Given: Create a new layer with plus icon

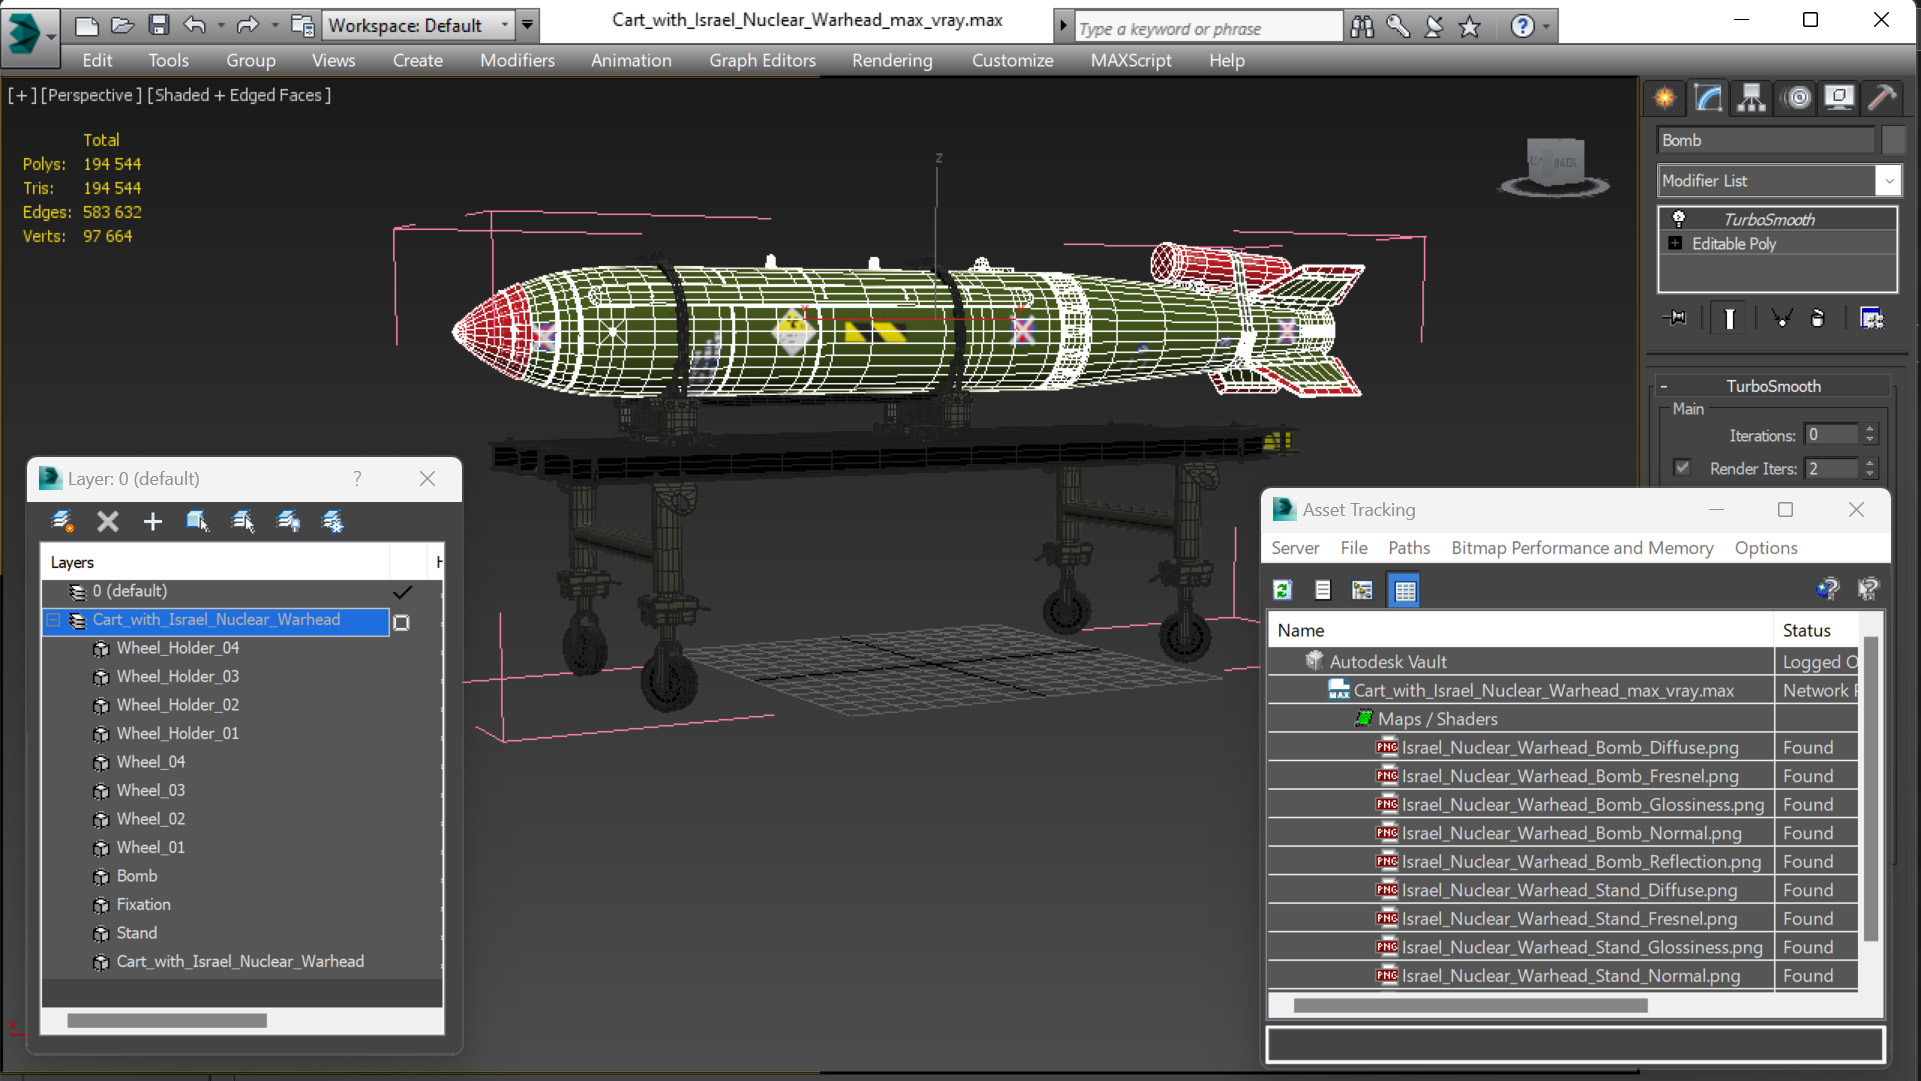Looking at the screenshot, I should pos(152,521).
